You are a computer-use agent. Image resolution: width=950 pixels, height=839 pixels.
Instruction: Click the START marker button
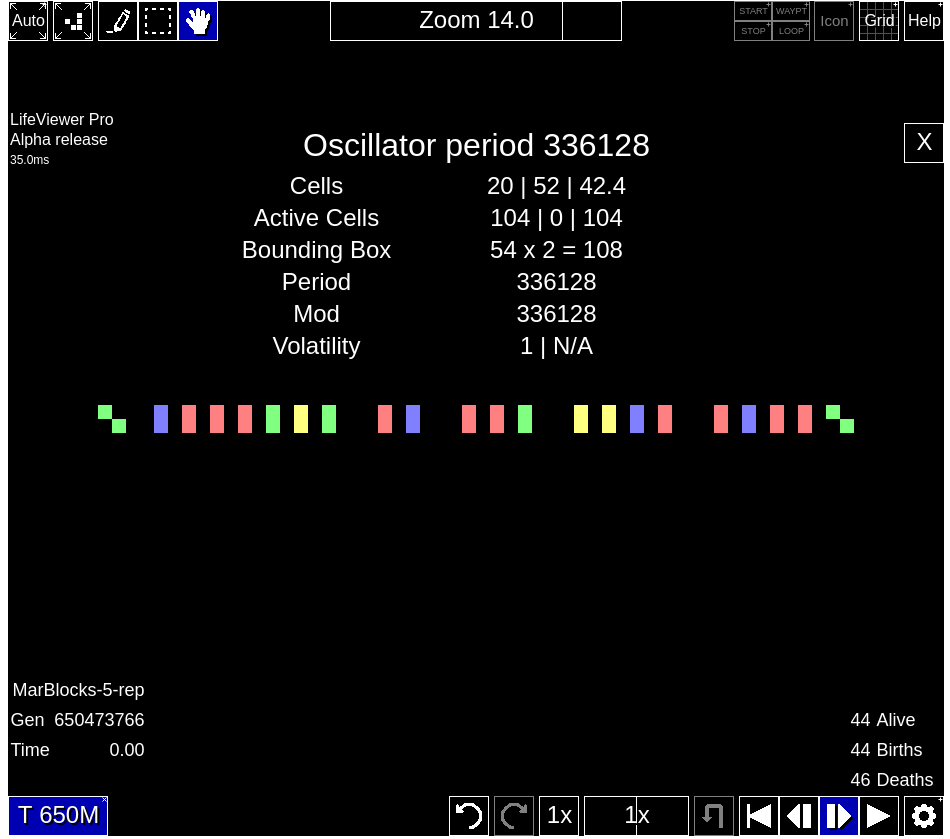[752, 11]
